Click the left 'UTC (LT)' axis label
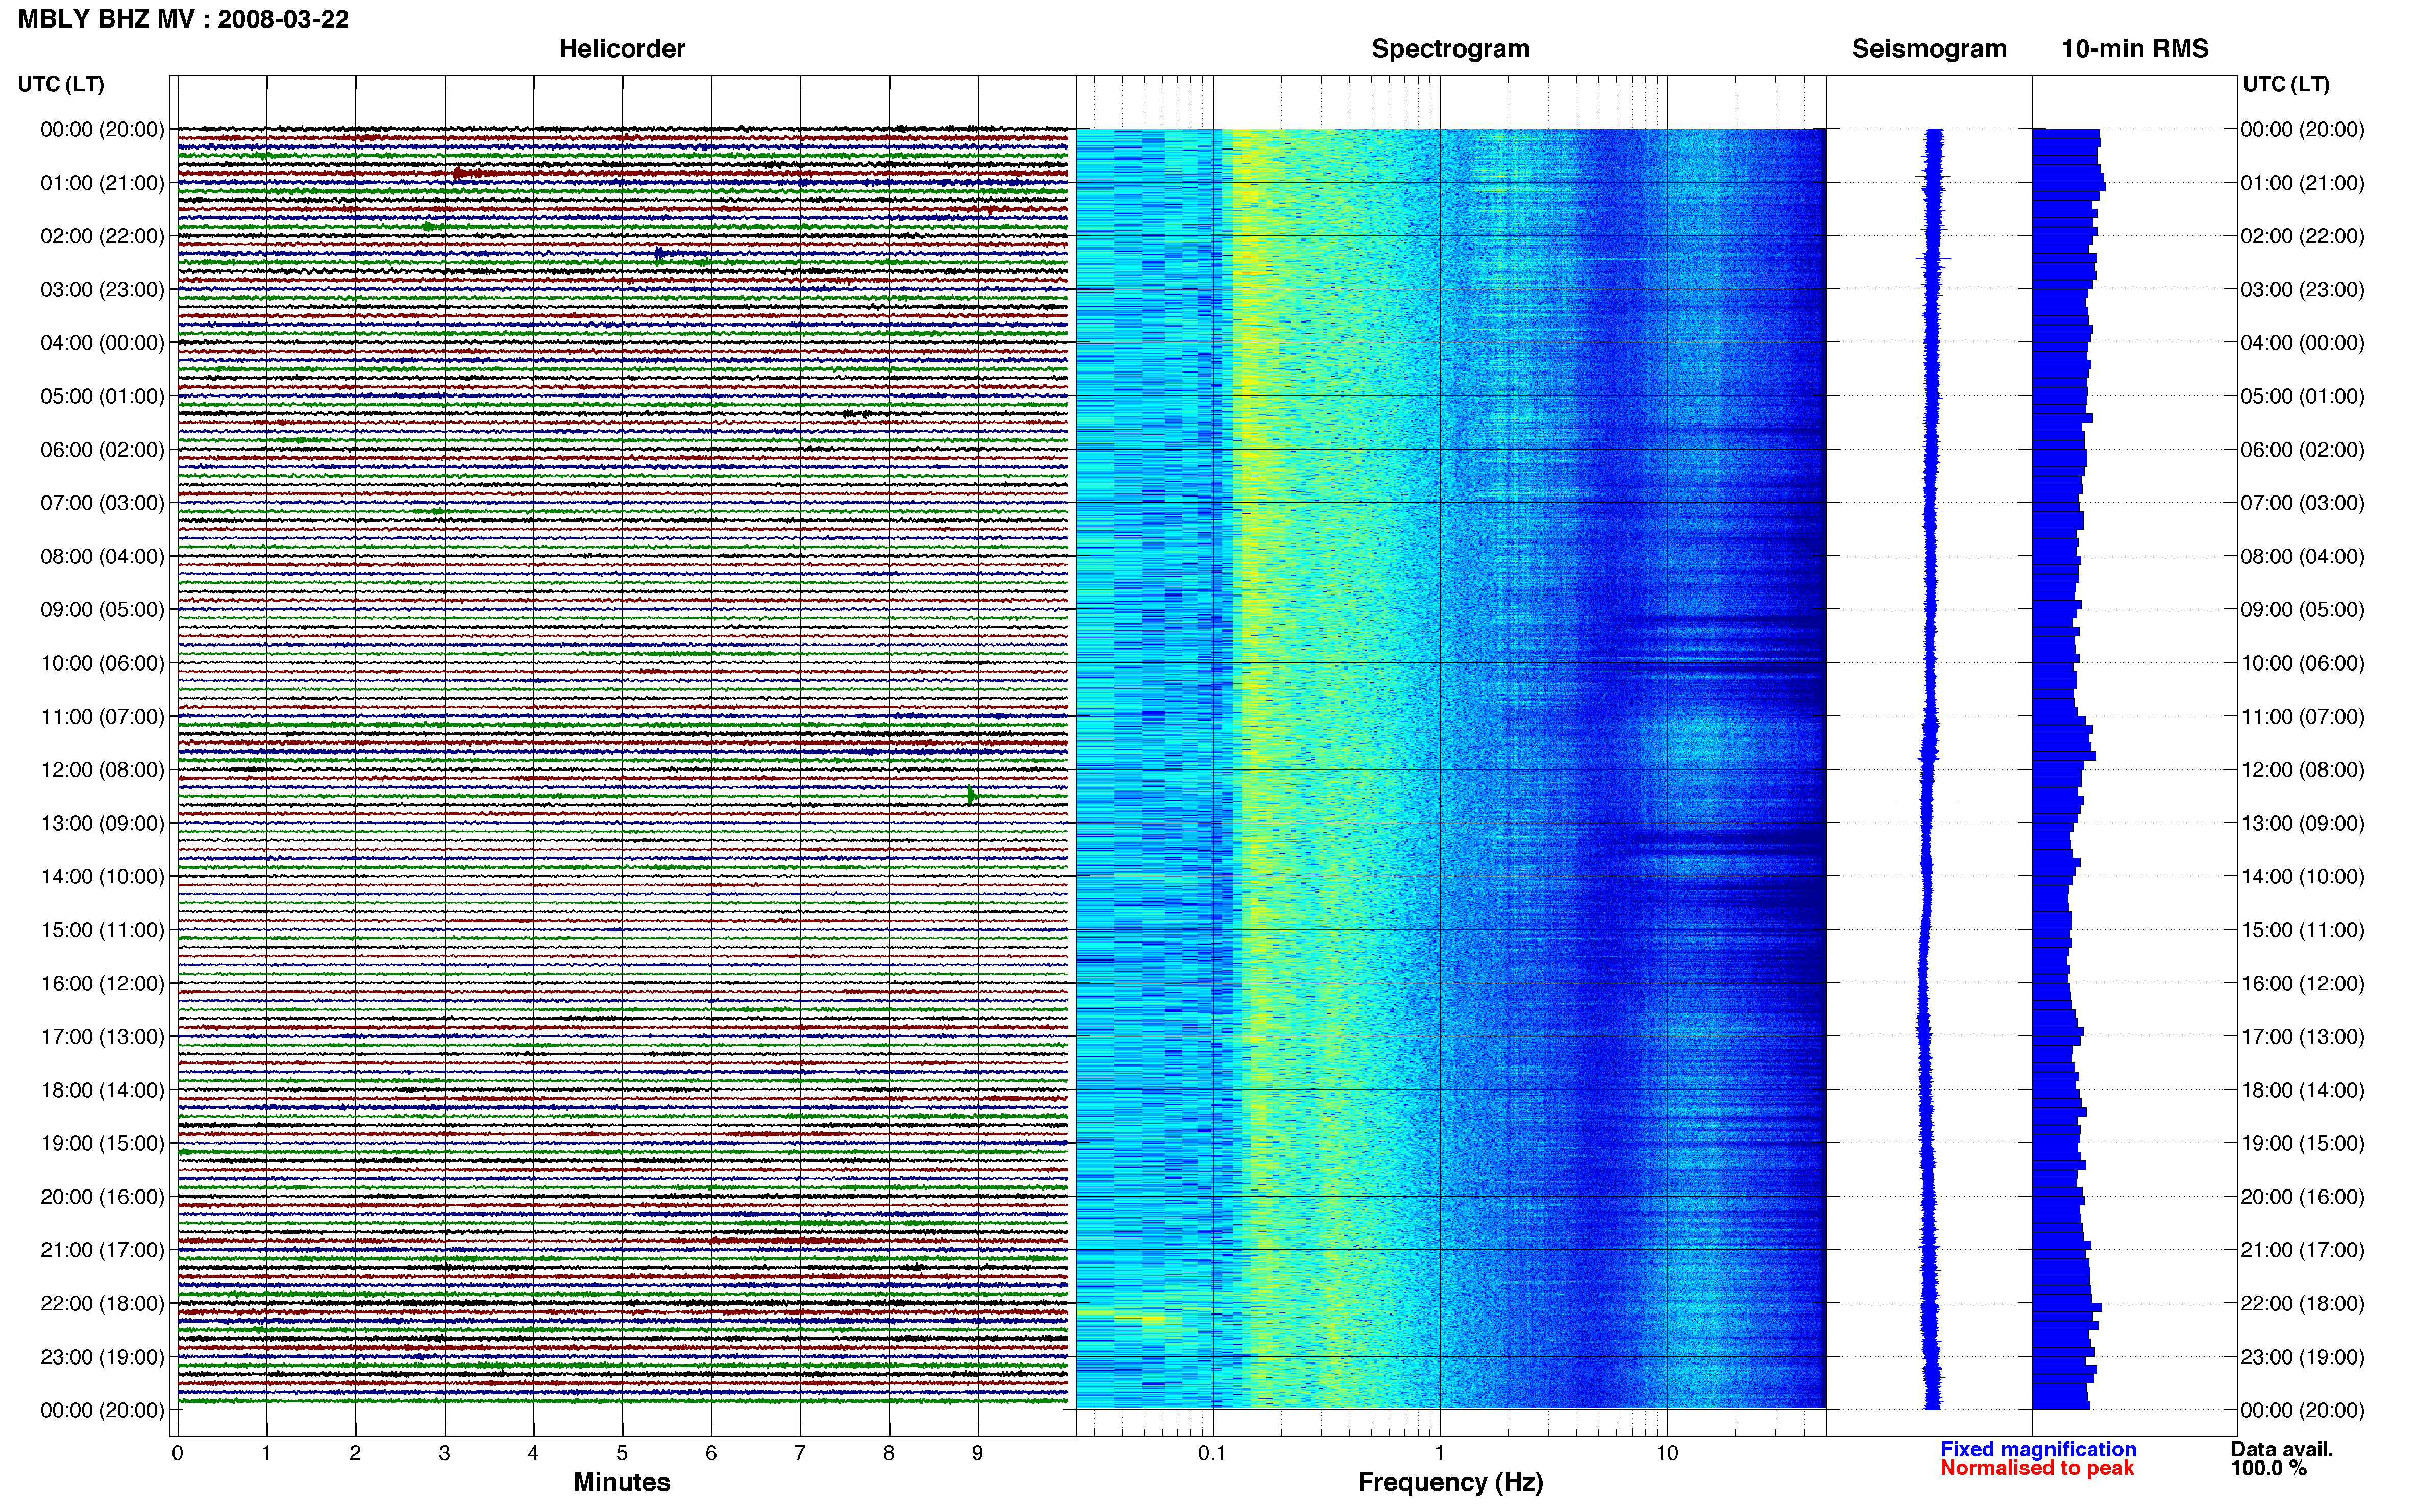Screen dimensions: 2419x1512 click(x=61, y=84)
